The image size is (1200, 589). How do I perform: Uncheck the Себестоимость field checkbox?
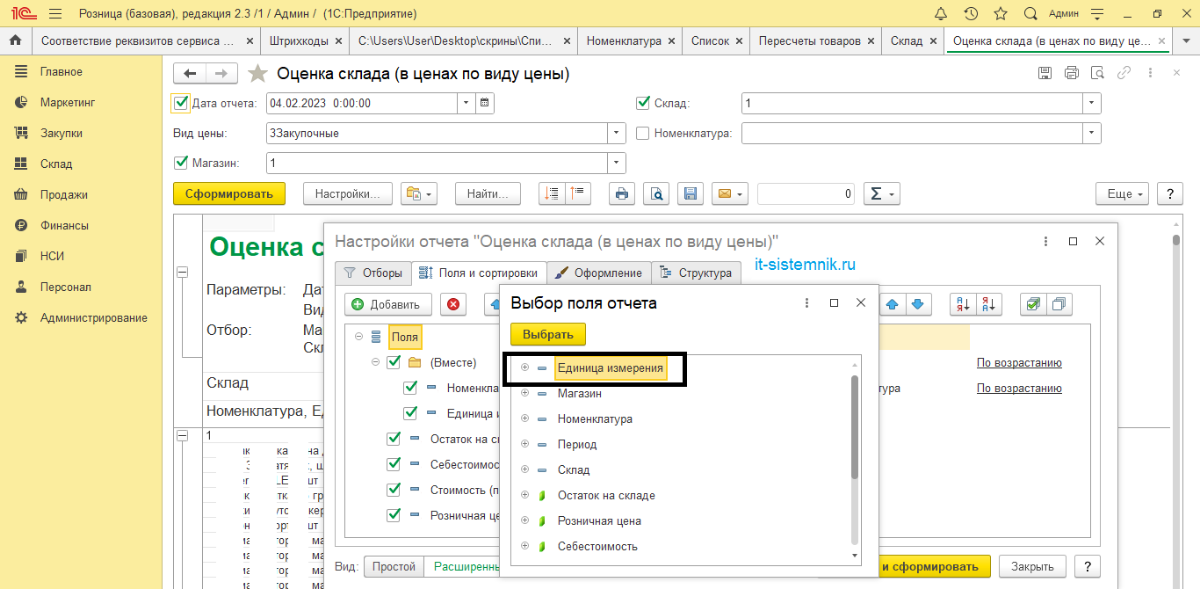click(x=394, y=464)
